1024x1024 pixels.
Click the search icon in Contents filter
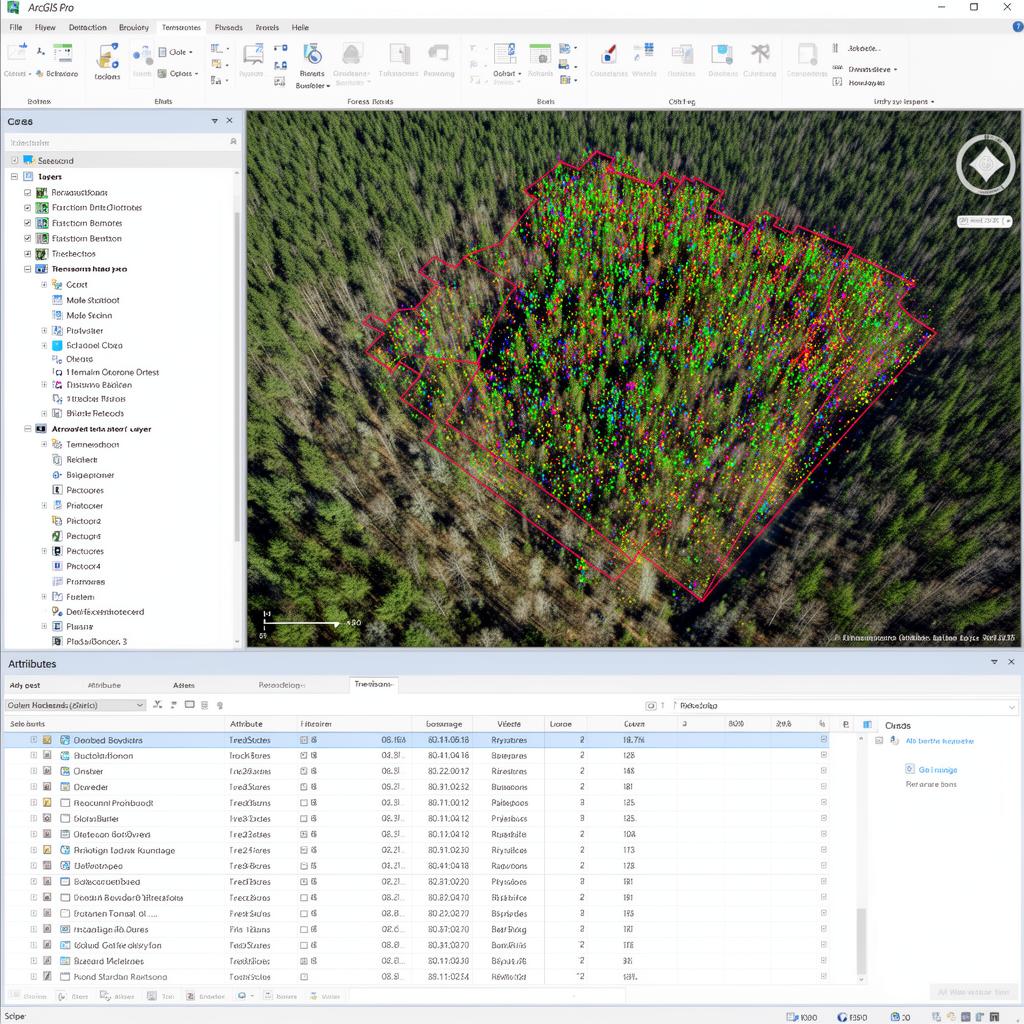233,142
